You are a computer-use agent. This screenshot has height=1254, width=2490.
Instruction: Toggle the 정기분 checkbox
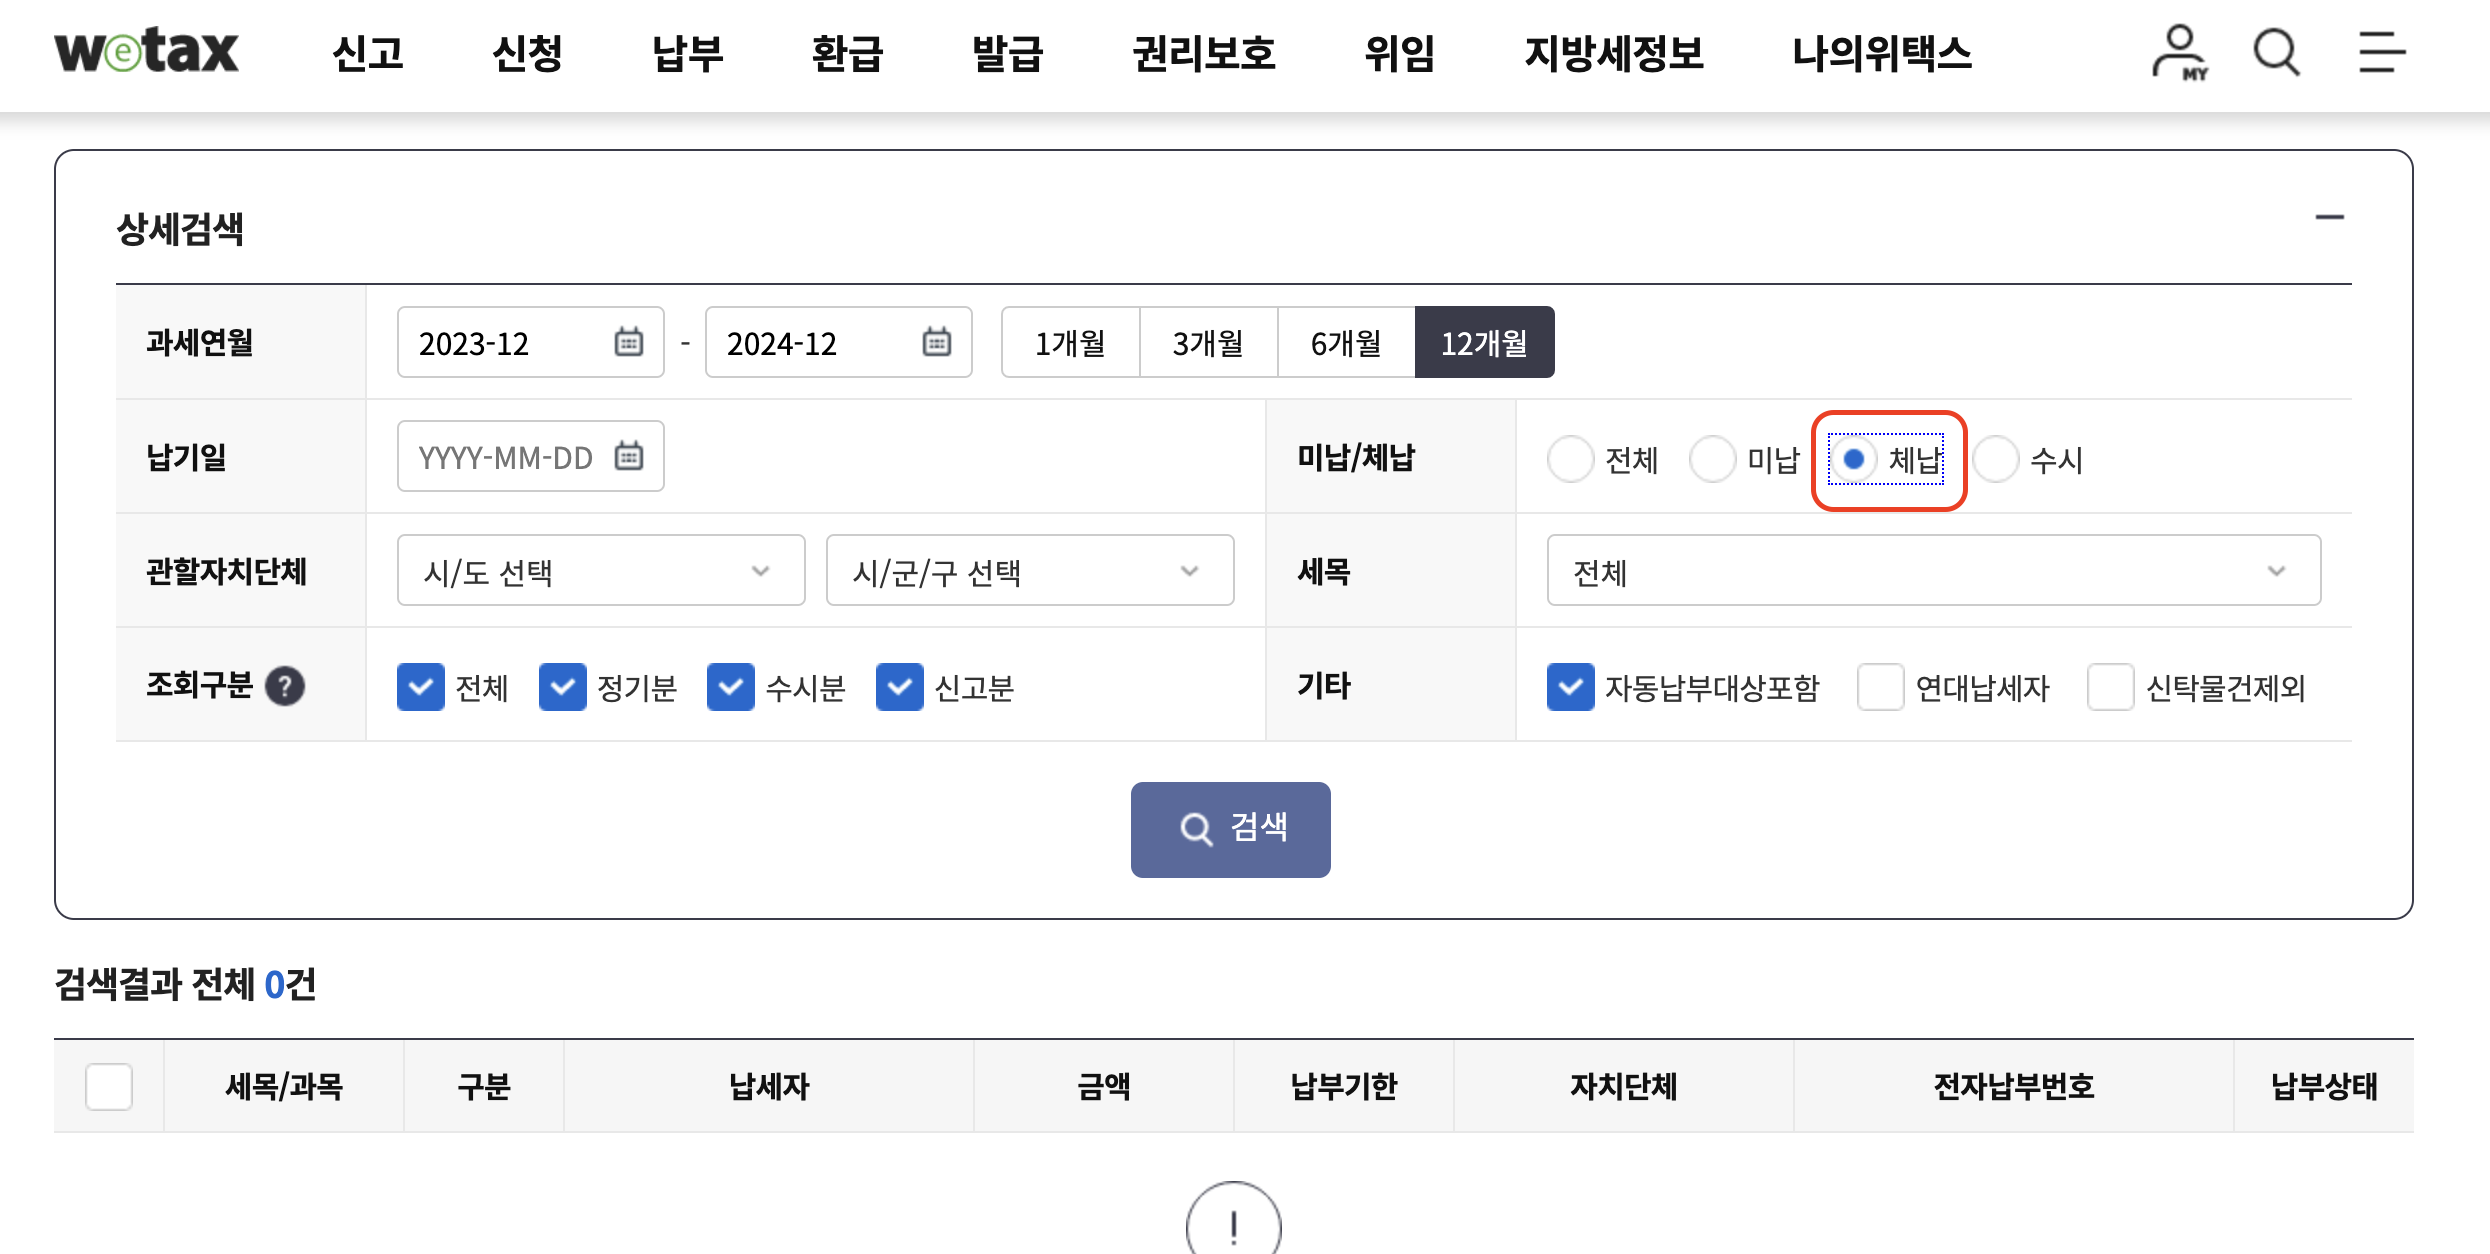click(563, 687)
